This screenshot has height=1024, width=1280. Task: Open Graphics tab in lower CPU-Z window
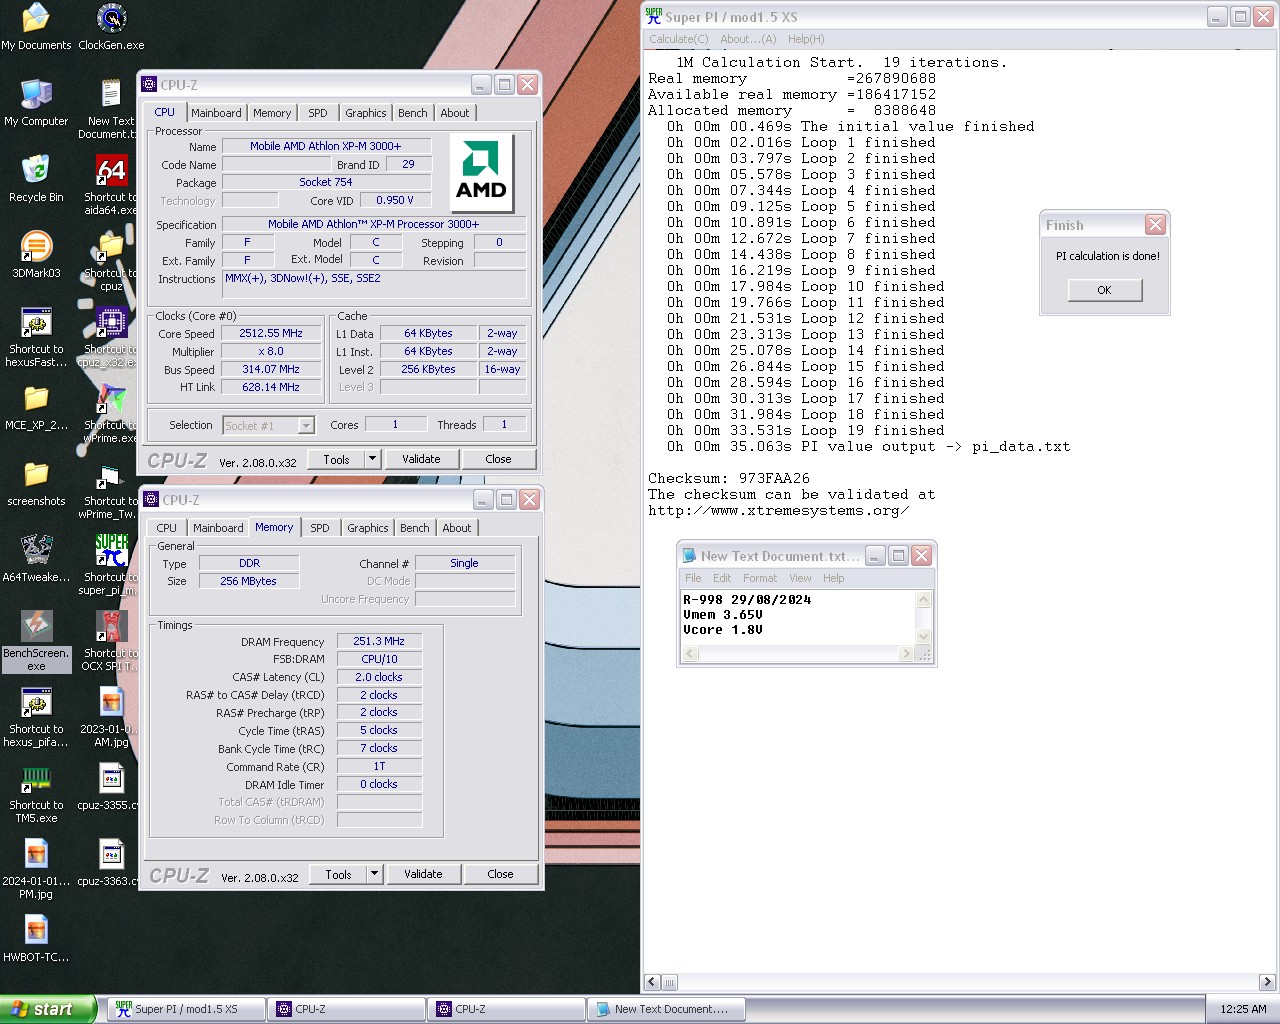click(368, 528)
